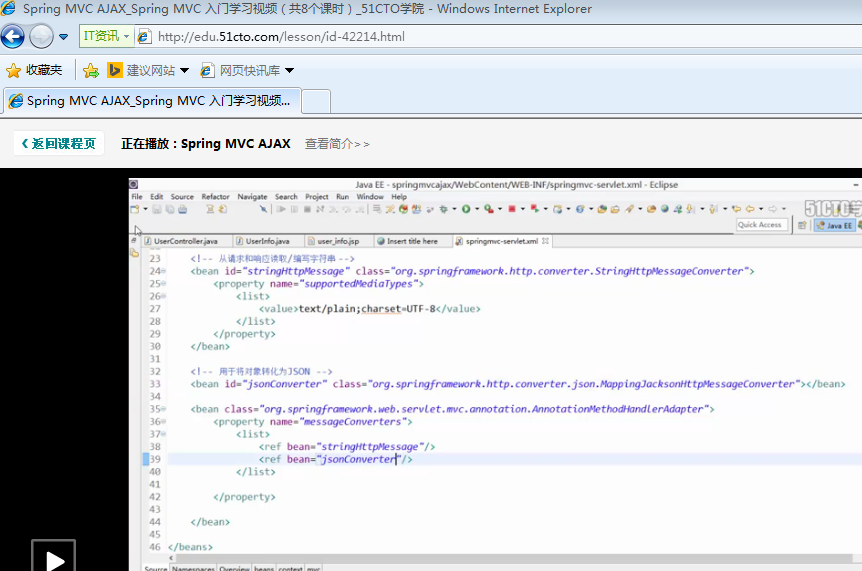Open Eclipse Help menu
This screenshot has height=571, width=862.
tap(399, 196)
